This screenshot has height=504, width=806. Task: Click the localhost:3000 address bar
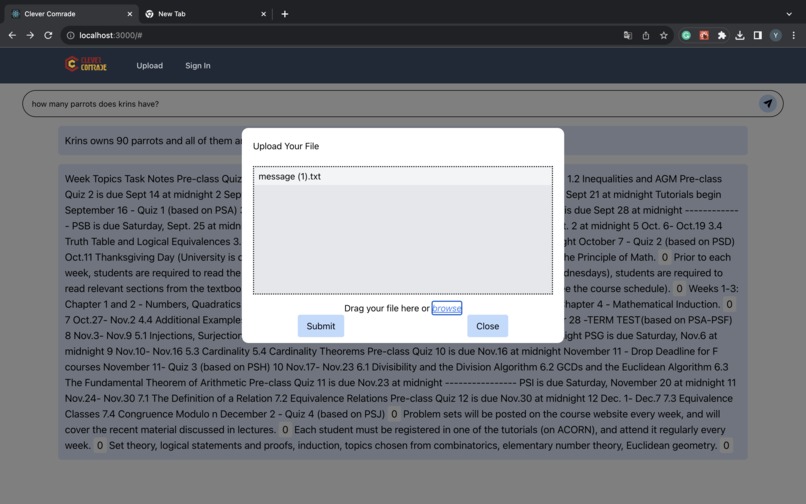[x=339, y=35]
